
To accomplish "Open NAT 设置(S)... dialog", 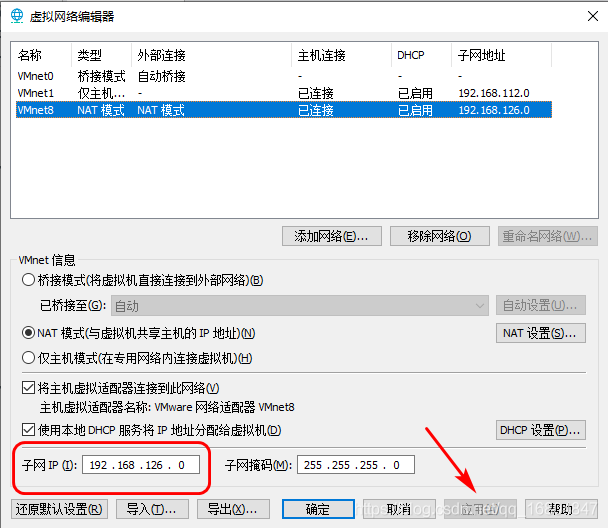I will pyautogui.click(x=541, y=333).
